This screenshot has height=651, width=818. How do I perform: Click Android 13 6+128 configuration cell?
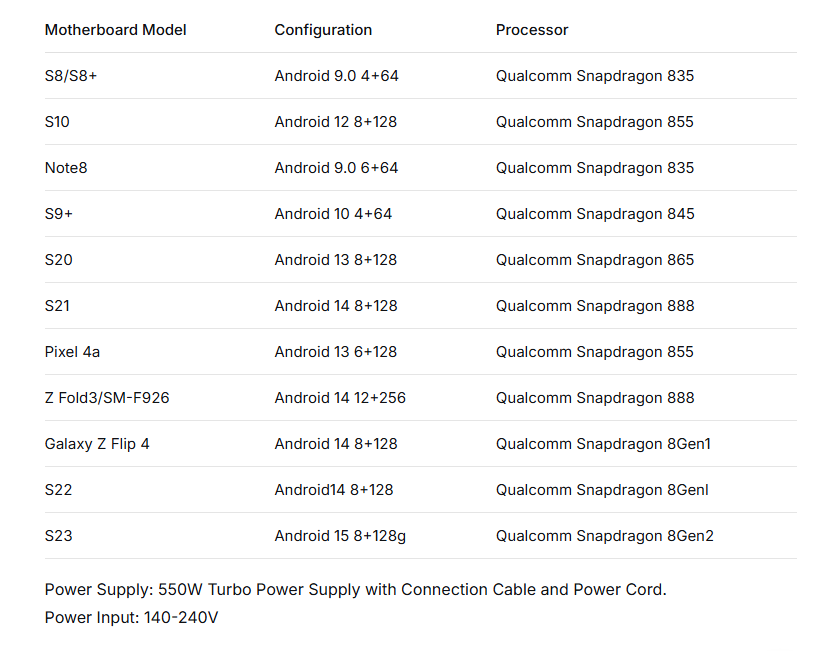[336, 352]
